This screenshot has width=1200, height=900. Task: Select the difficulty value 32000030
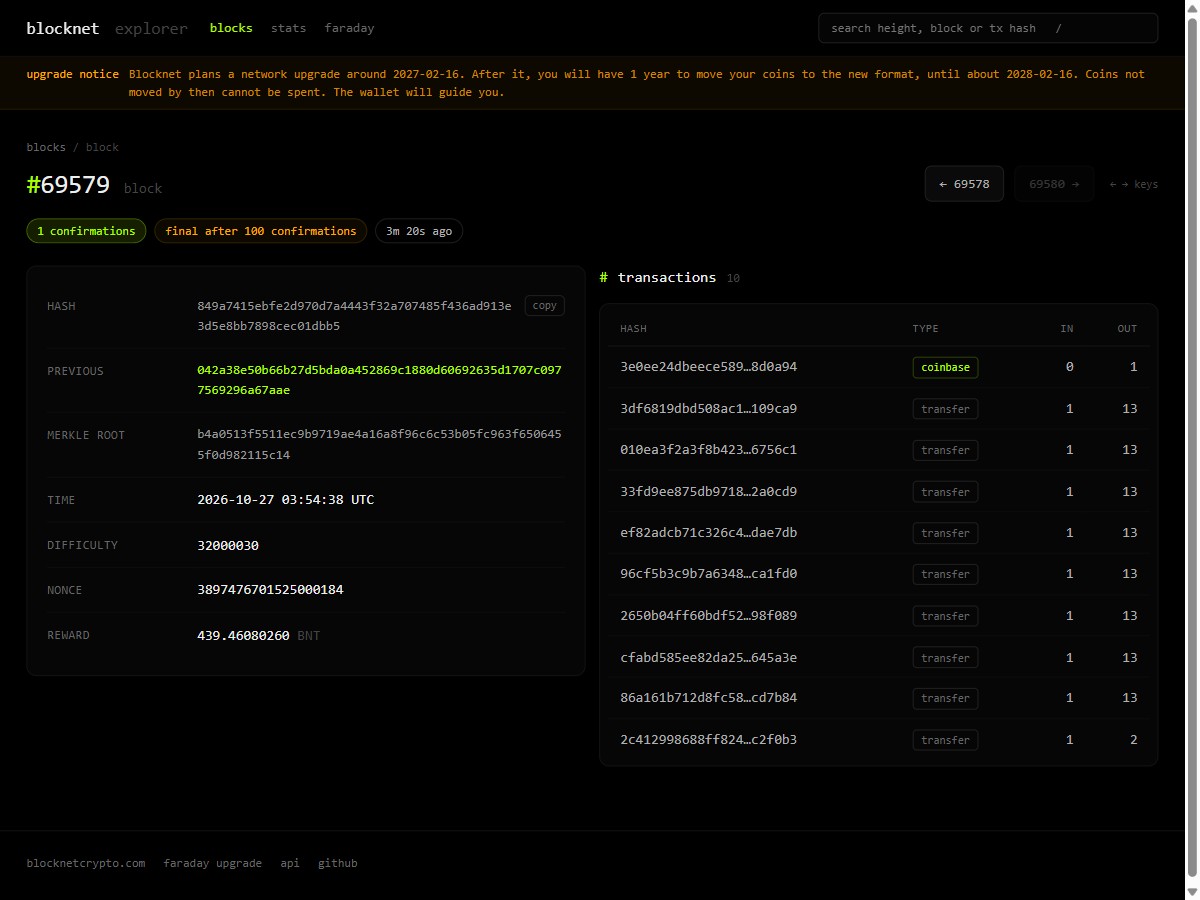[x=228, y=545]
